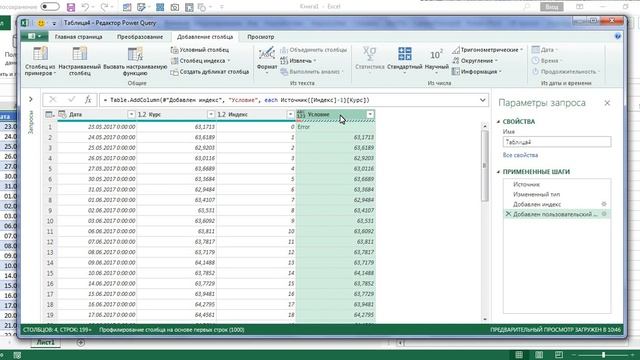Screen dimensions: 640x360
Task: Select Excel sheet tab Лист1
Action: 46,342
